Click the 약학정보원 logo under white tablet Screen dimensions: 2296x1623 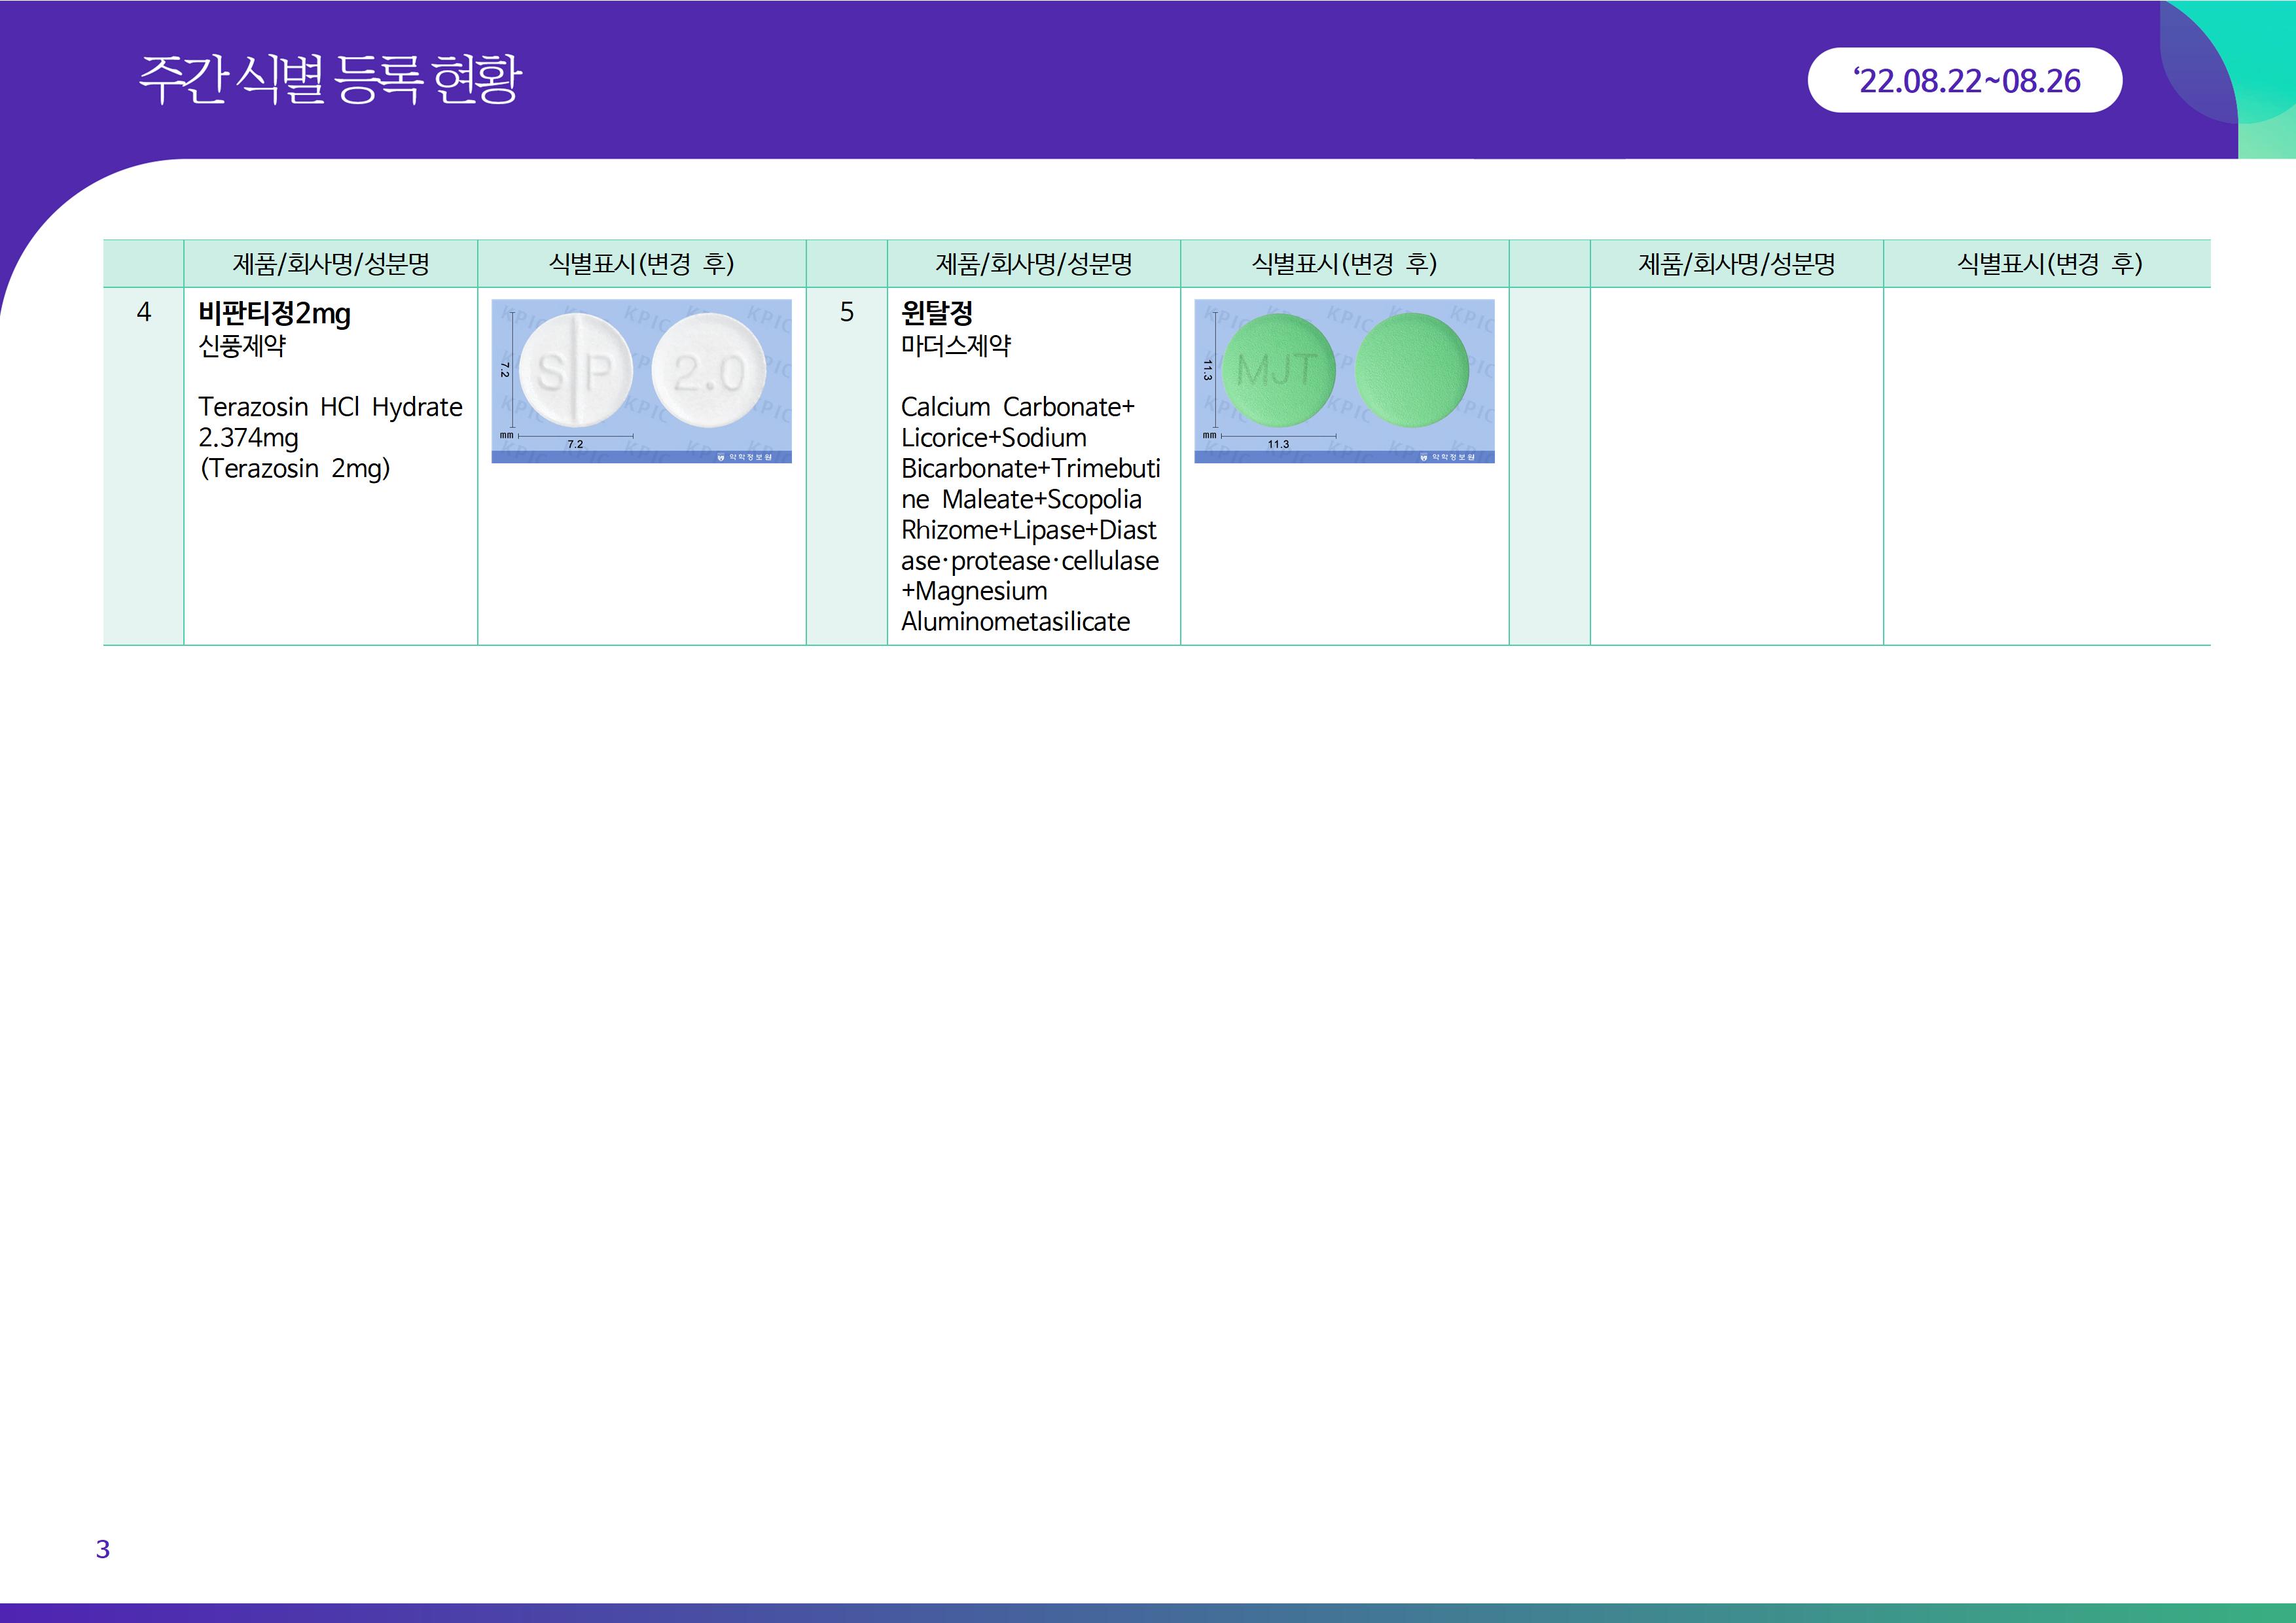[x=746, y=457]
